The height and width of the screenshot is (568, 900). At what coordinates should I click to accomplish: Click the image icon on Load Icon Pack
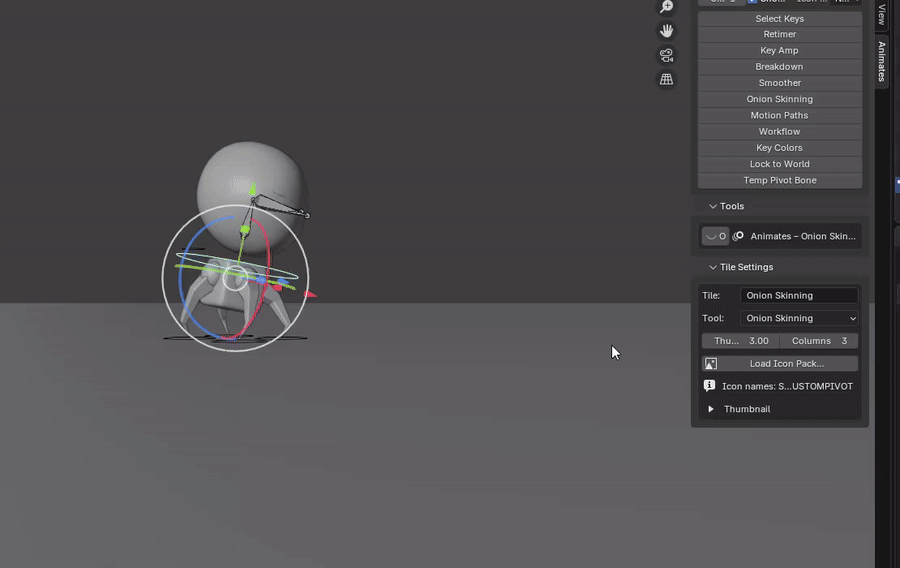(711, 363)
